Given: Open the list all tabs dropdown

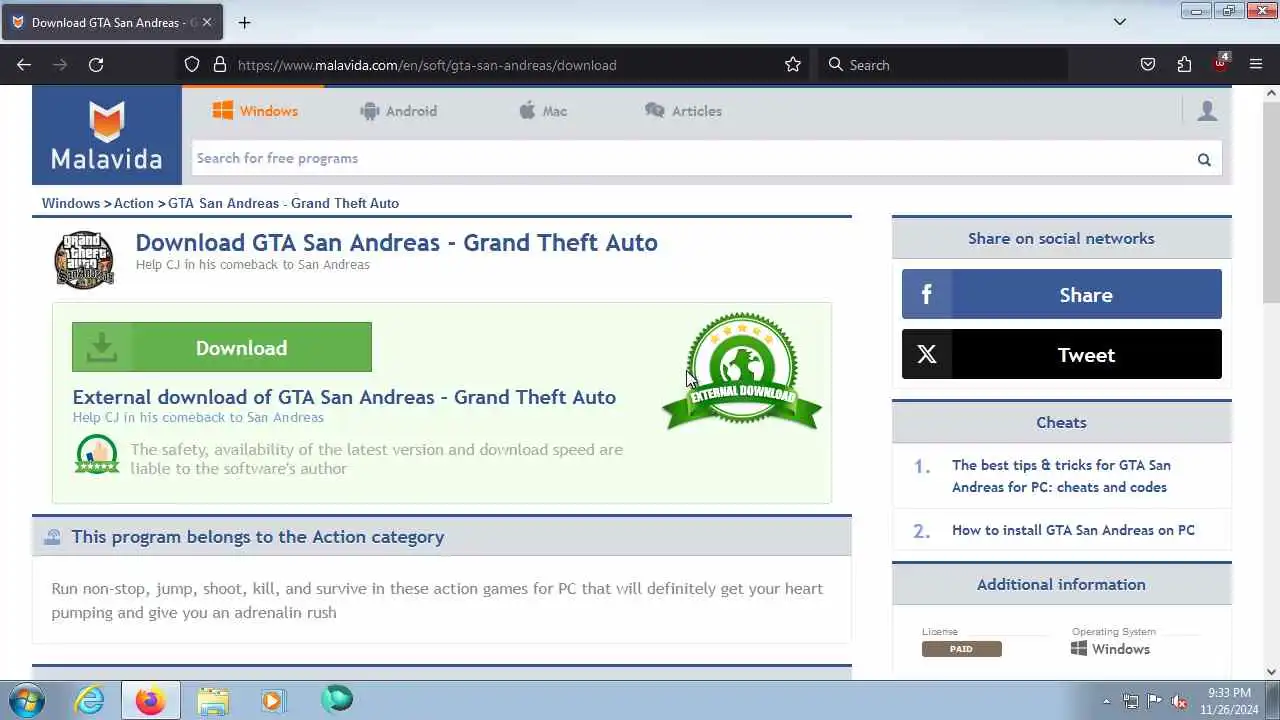Looking at the screenshot, I should 1120,22.
